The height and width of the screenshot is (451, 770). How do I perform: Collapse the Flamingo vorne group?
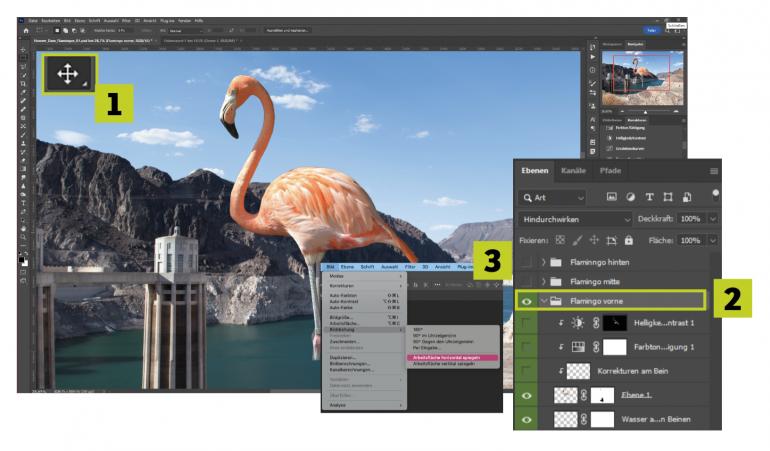coord(544,301)
